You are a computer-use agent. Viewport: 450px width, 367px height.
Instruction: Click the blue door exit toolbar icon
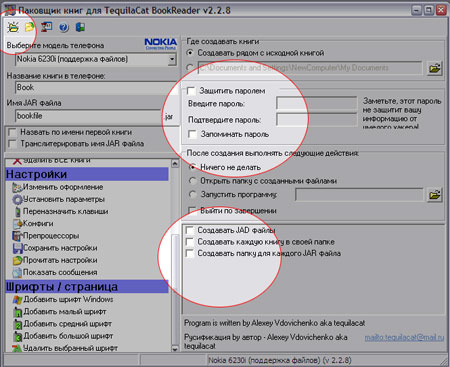click(x=80, y=27)
